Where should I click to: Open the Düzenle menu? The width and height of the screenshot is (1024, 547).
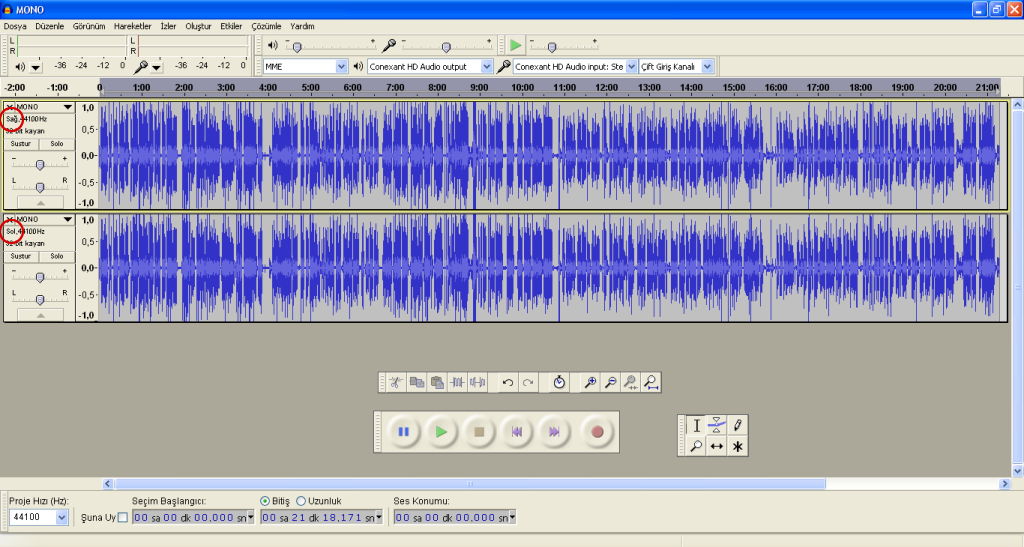50,26
